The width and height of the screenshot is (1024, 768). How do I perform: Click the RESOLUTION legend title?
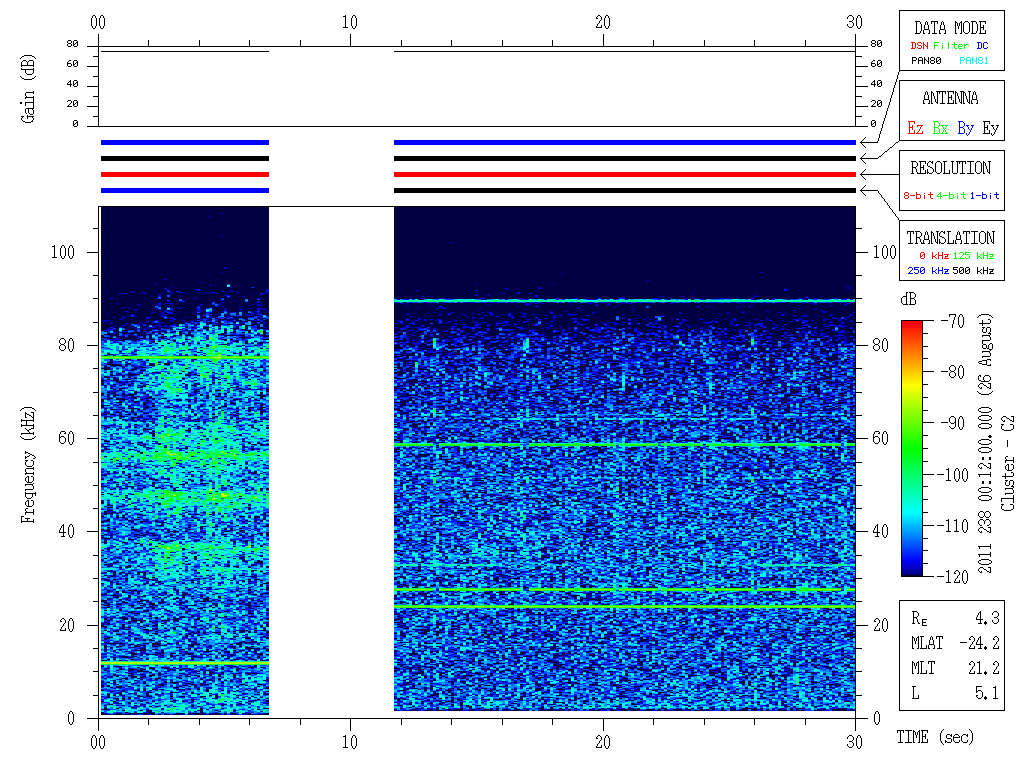coord(950,168)
